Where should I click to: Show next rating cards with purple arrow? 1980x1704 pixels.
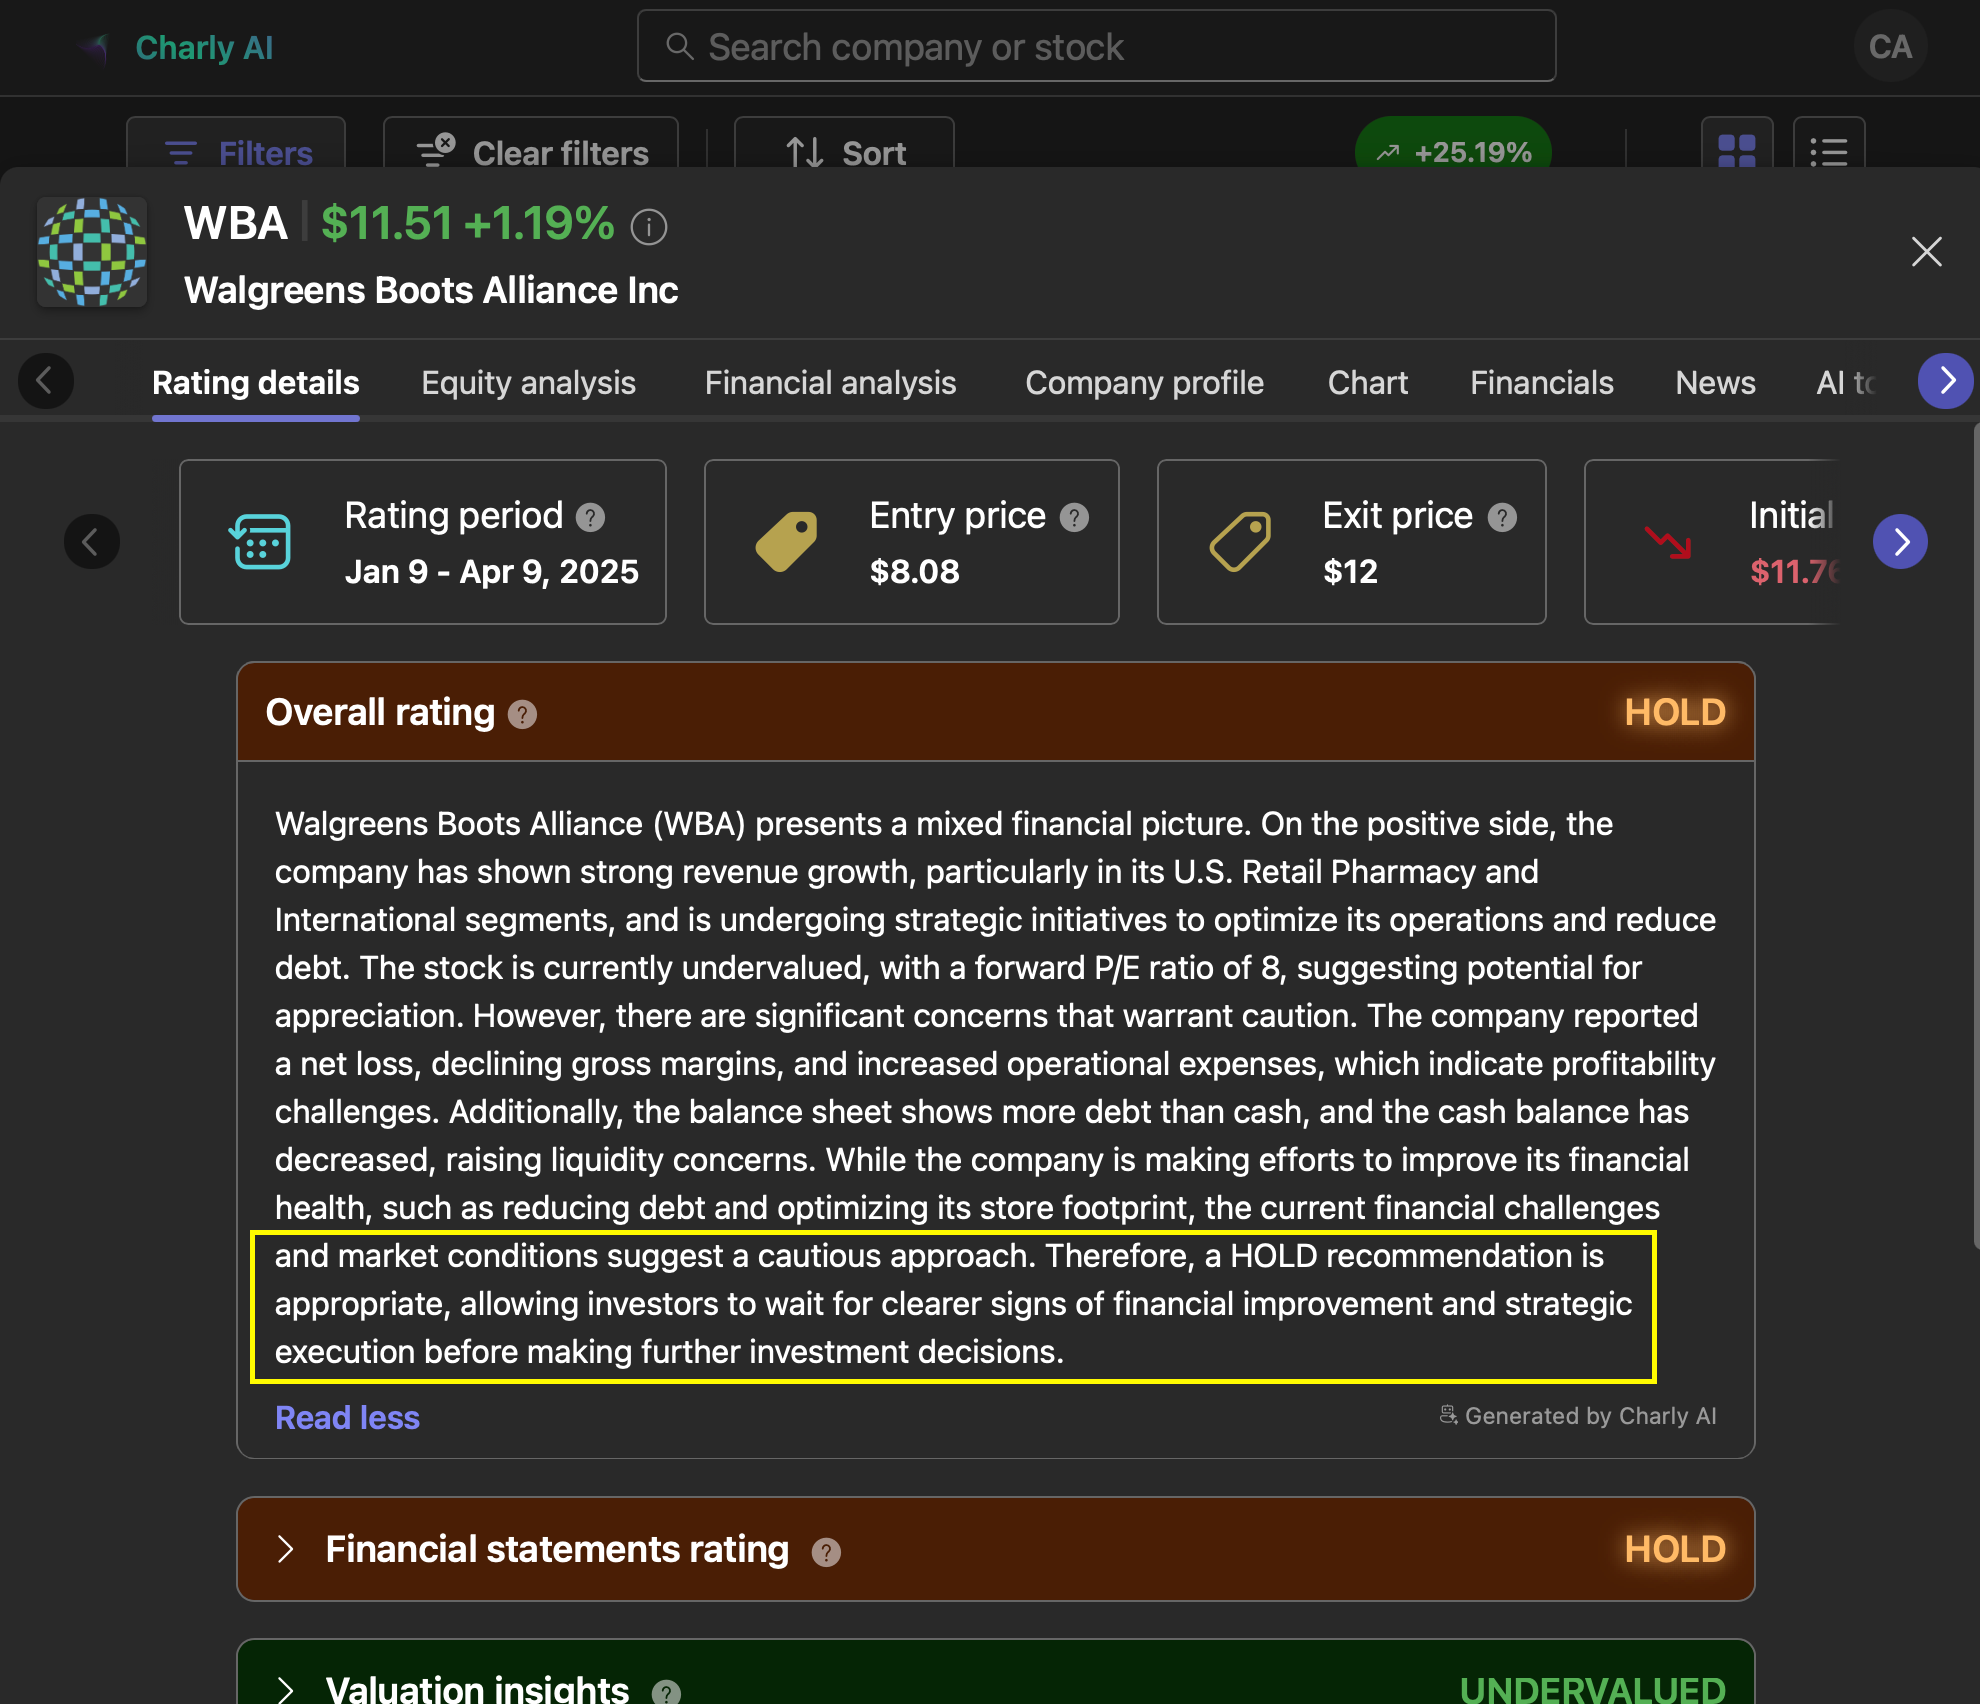click(1900, 542)
